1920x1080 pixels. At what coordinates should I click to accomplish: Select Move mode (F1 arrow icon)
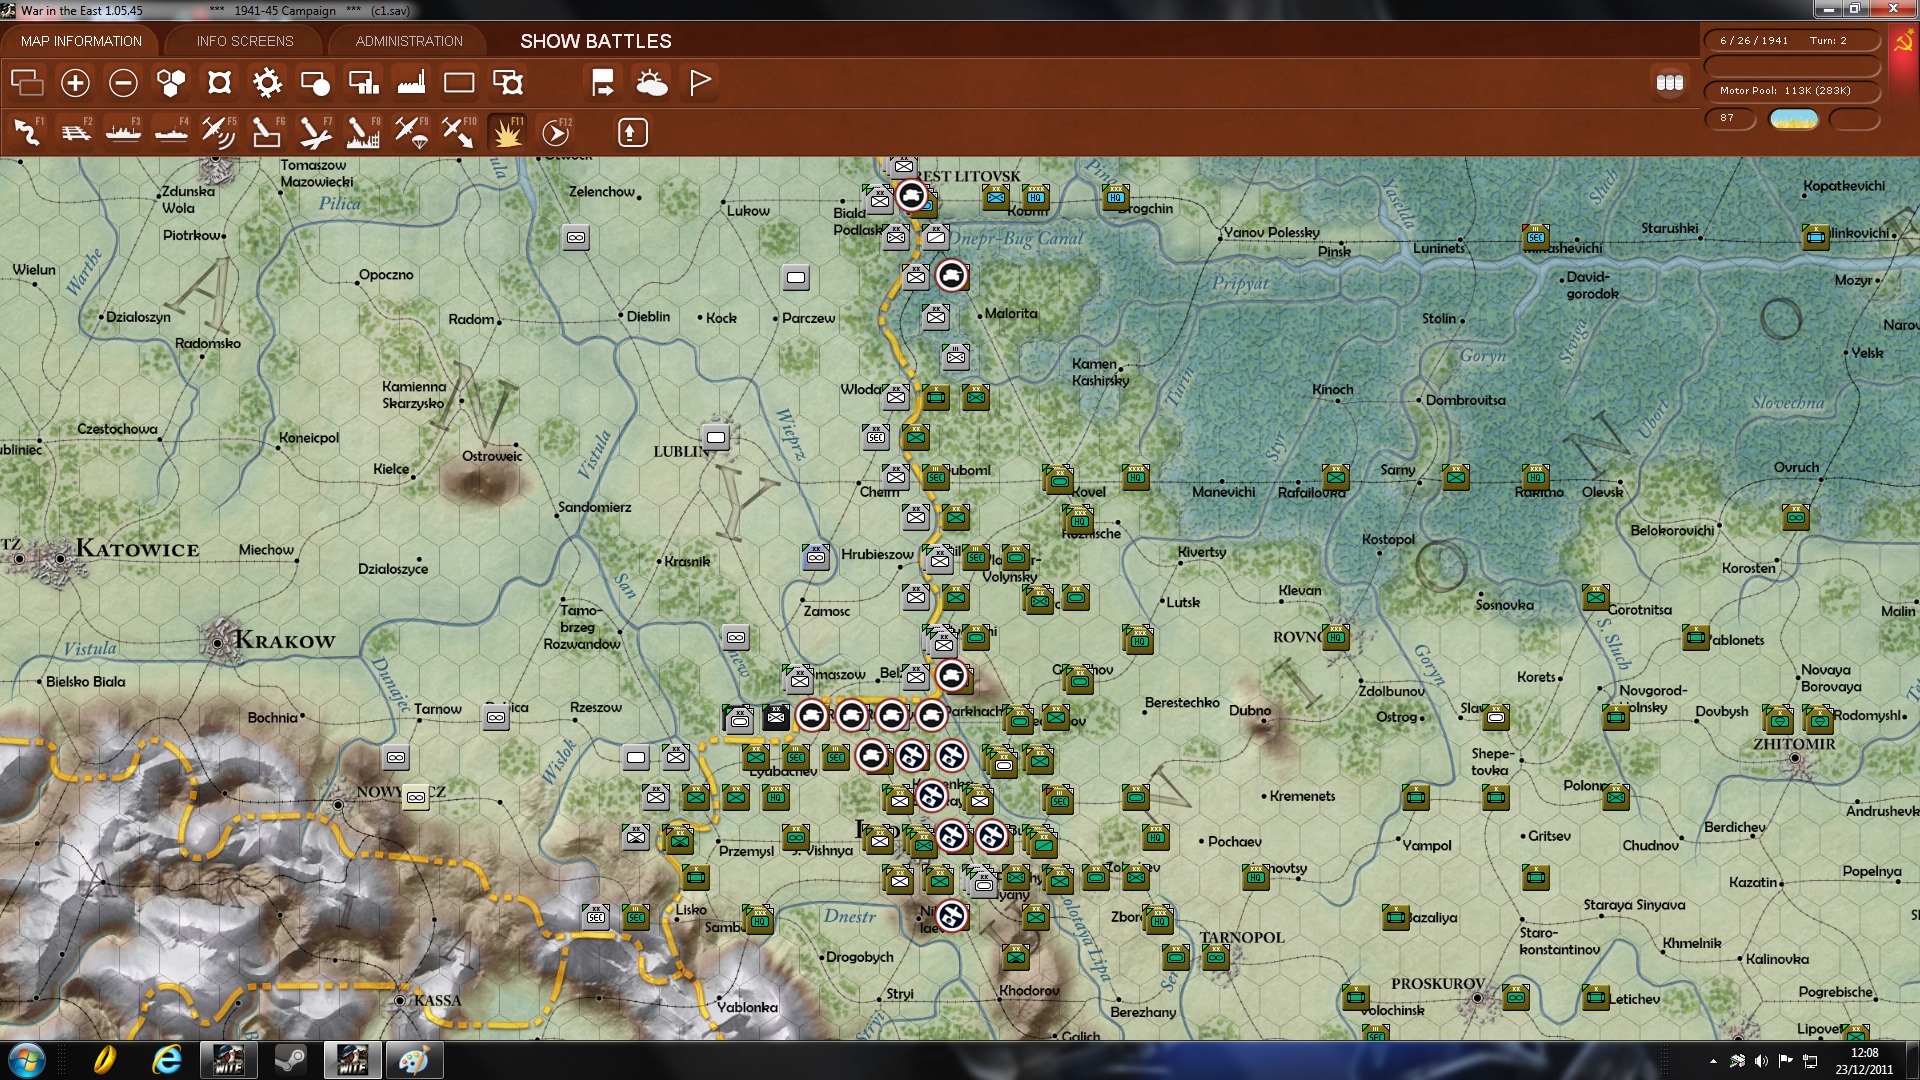tap(27, 132)
